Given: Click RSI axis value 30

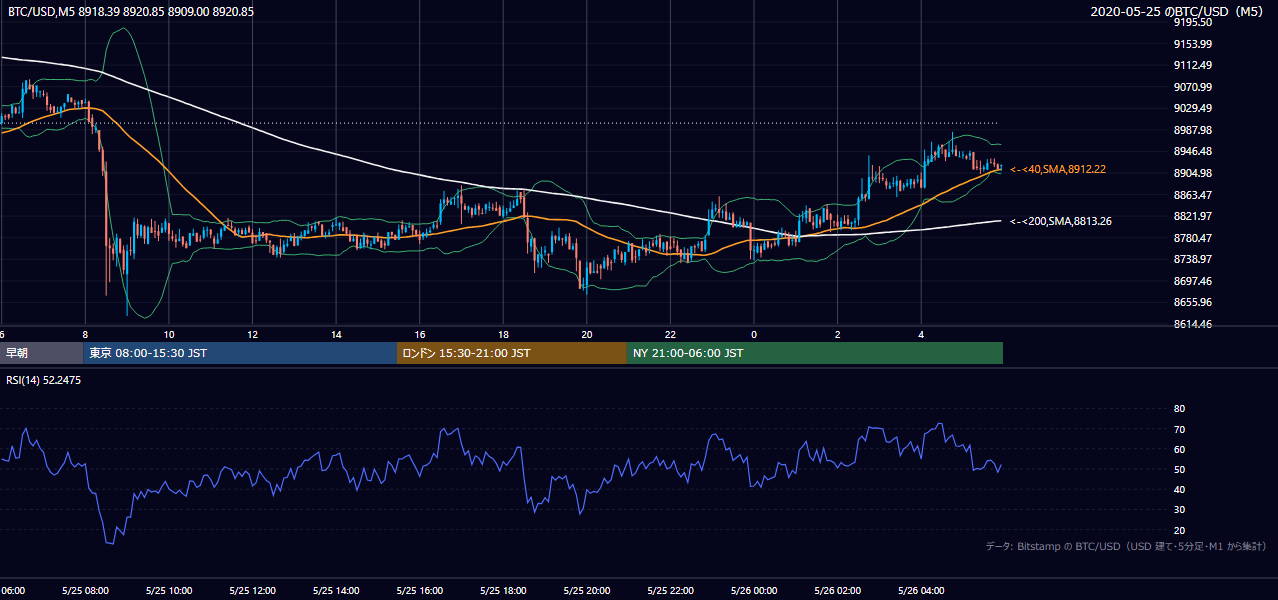Looking at the screenshot, I should click(1179, 510).
